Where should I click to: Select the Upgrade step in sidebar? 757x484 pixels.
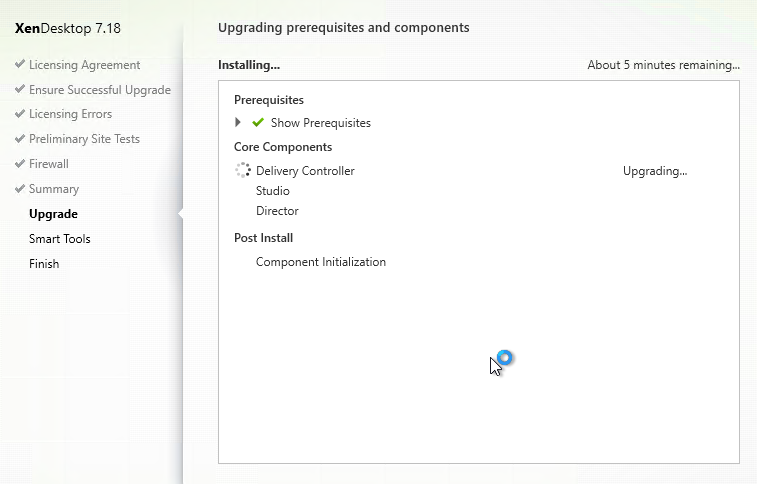(53, 214)
